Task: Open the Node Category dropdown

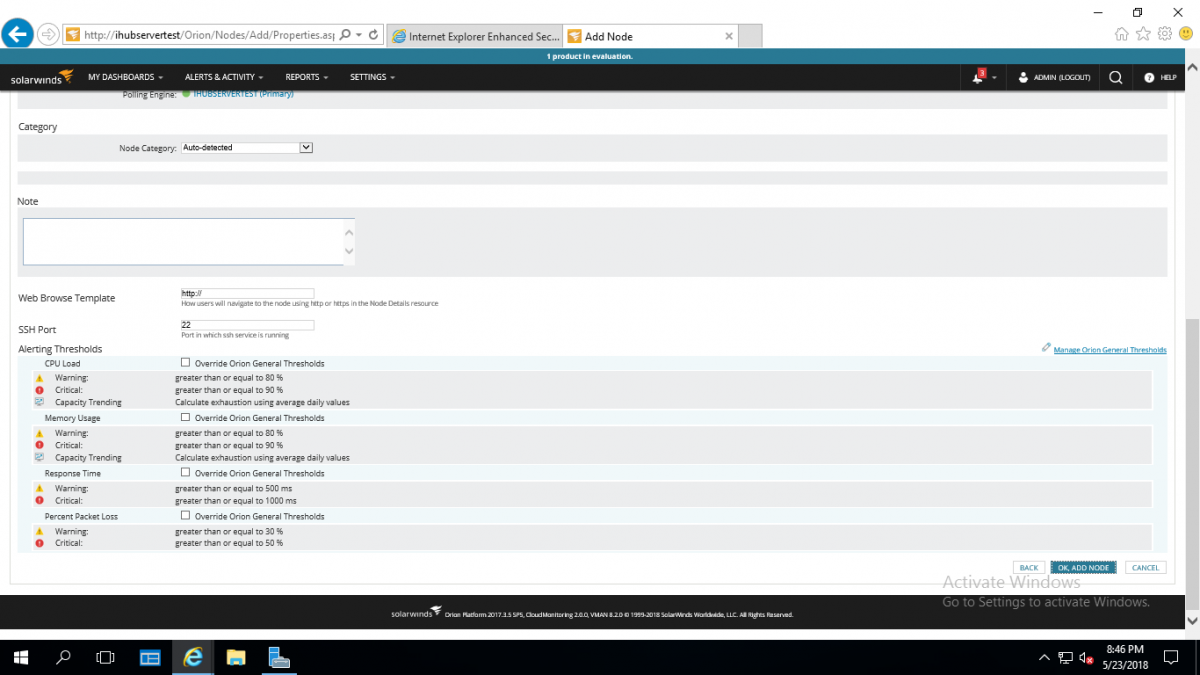Action: tap(306, 147)
